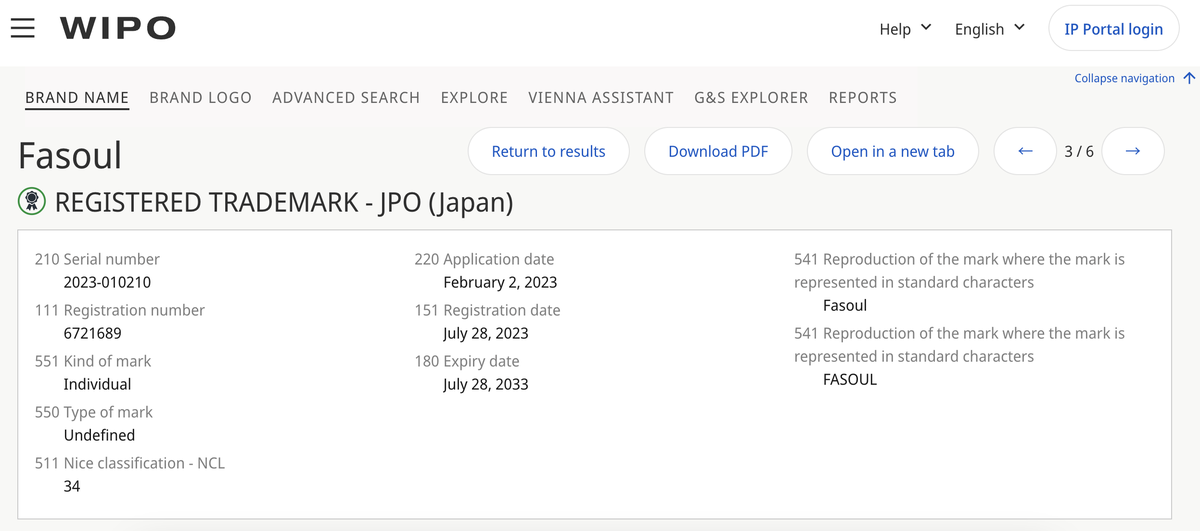Viewport: 1200px width, 531px height.
Task: Go to the previous result arrow
Action: (x=1025, y=151)
